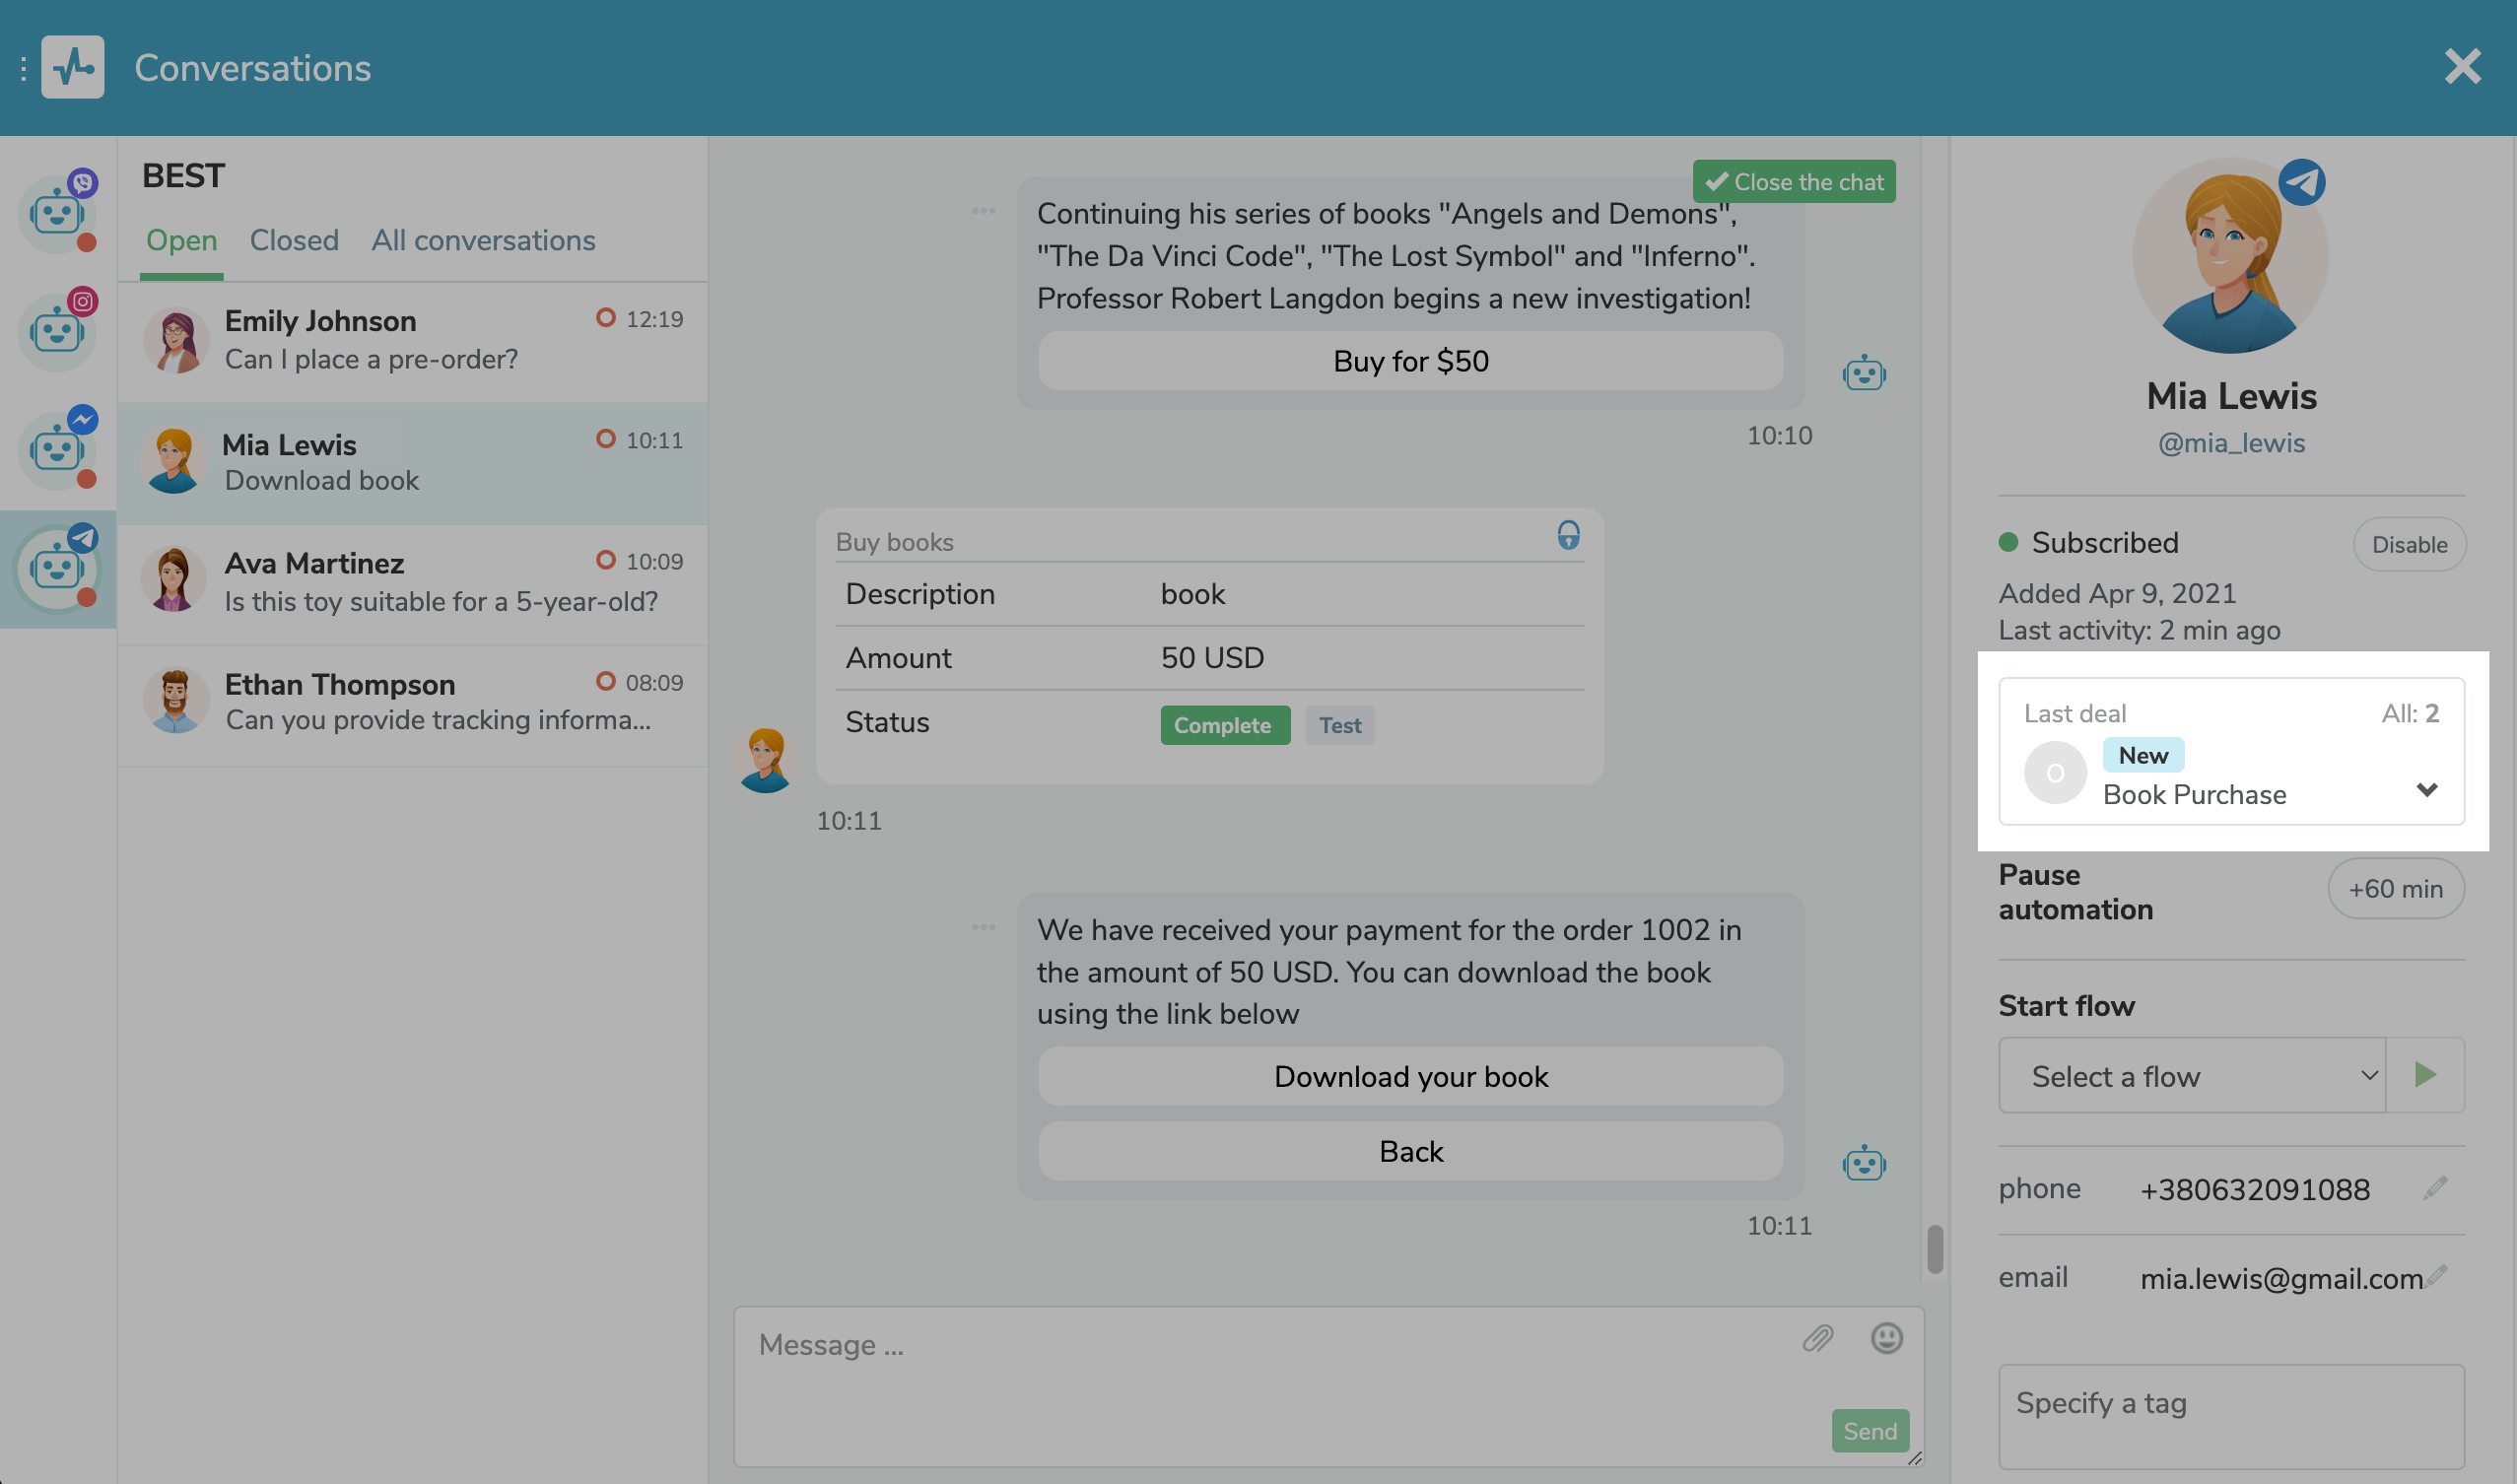Disable the contact's subscription
Screen dimensions: 2517x1484
coord(2408,544)
